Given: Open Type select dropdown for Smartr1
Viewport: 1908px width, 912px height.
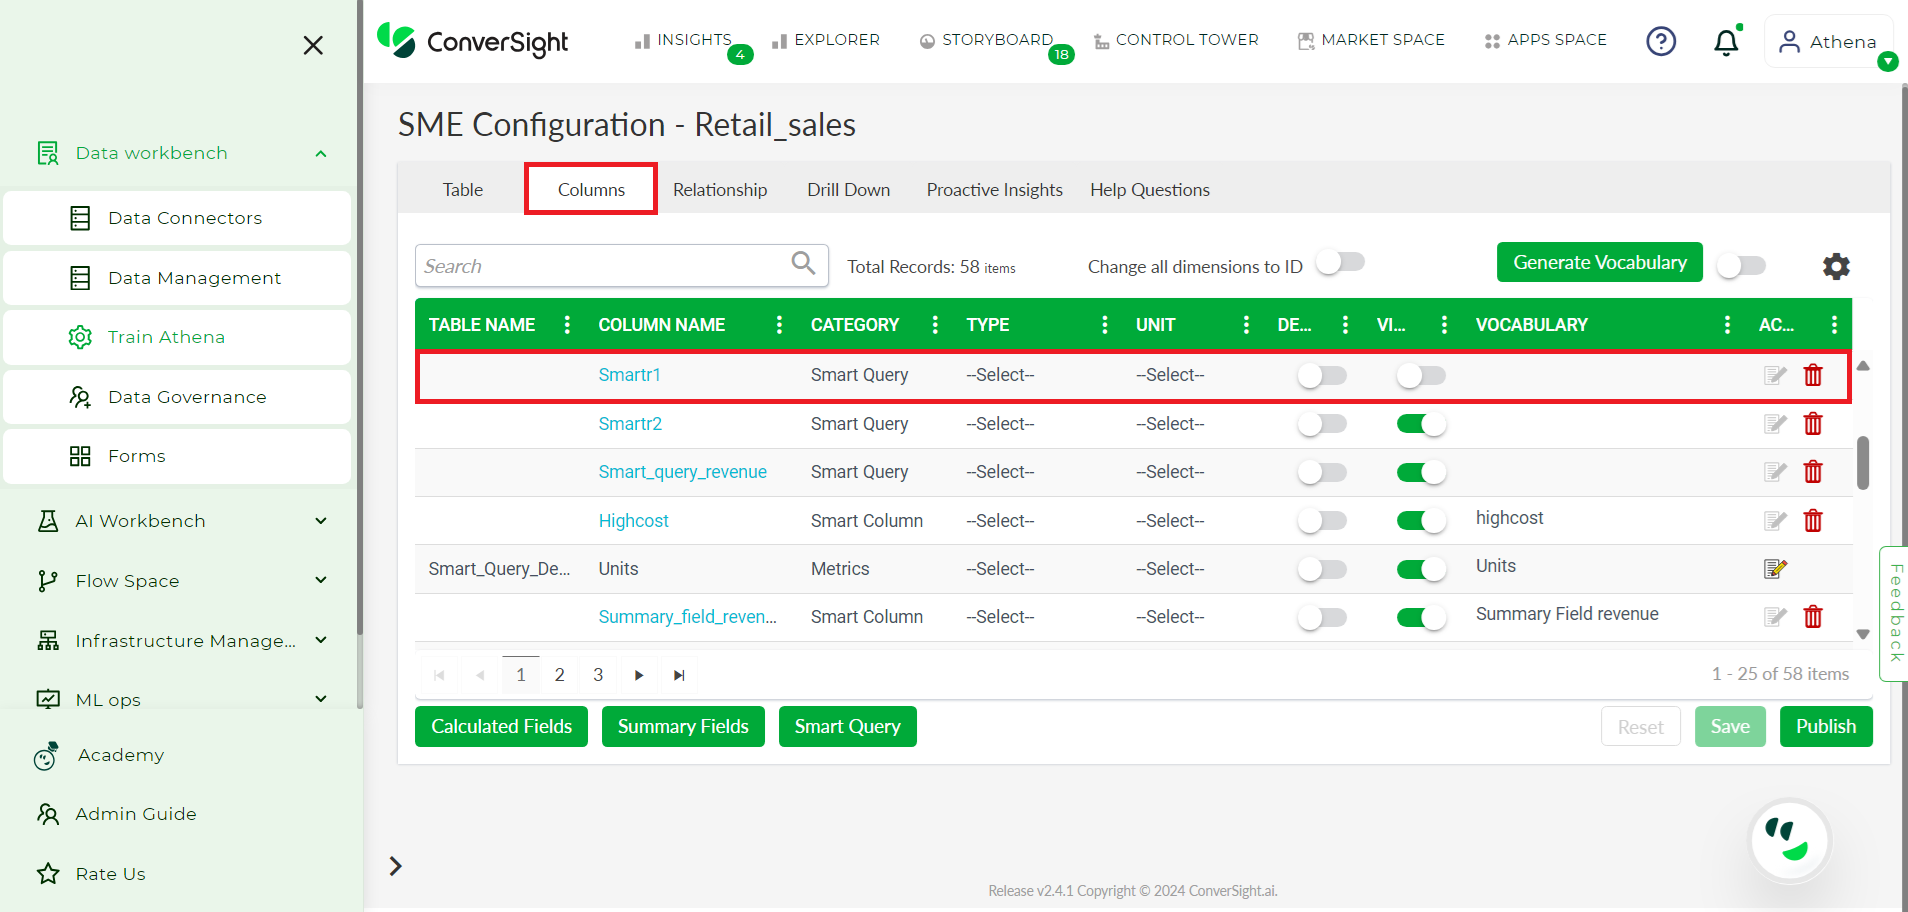Looking at the screenshot, I should click(1000, 375).
